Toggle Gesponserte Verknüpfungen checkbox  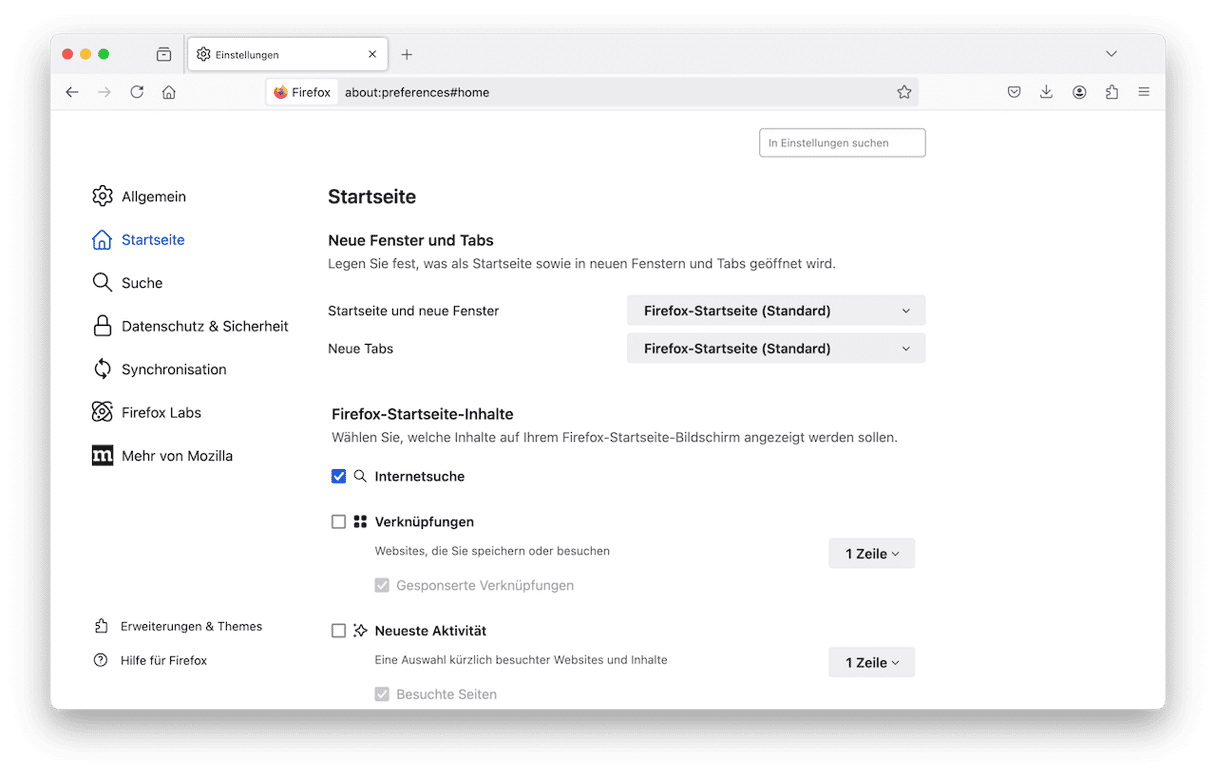pos(382,585)
